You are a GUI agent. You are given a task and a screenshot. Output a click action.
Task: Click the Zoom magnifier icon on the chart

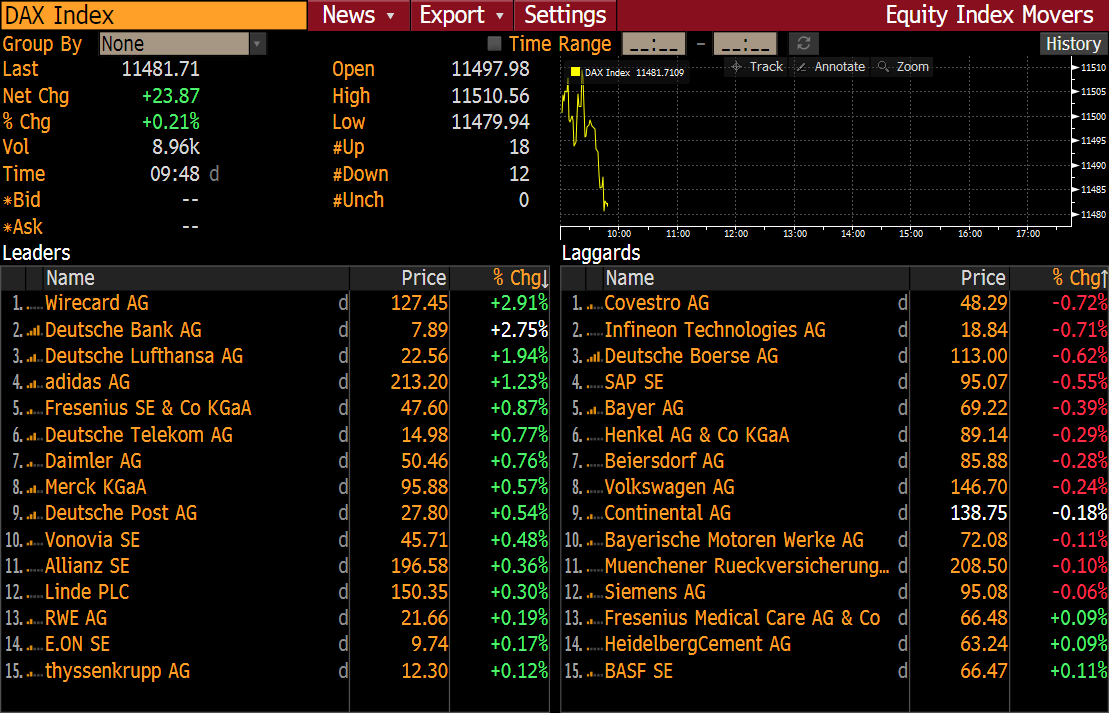tap(883, 66)
